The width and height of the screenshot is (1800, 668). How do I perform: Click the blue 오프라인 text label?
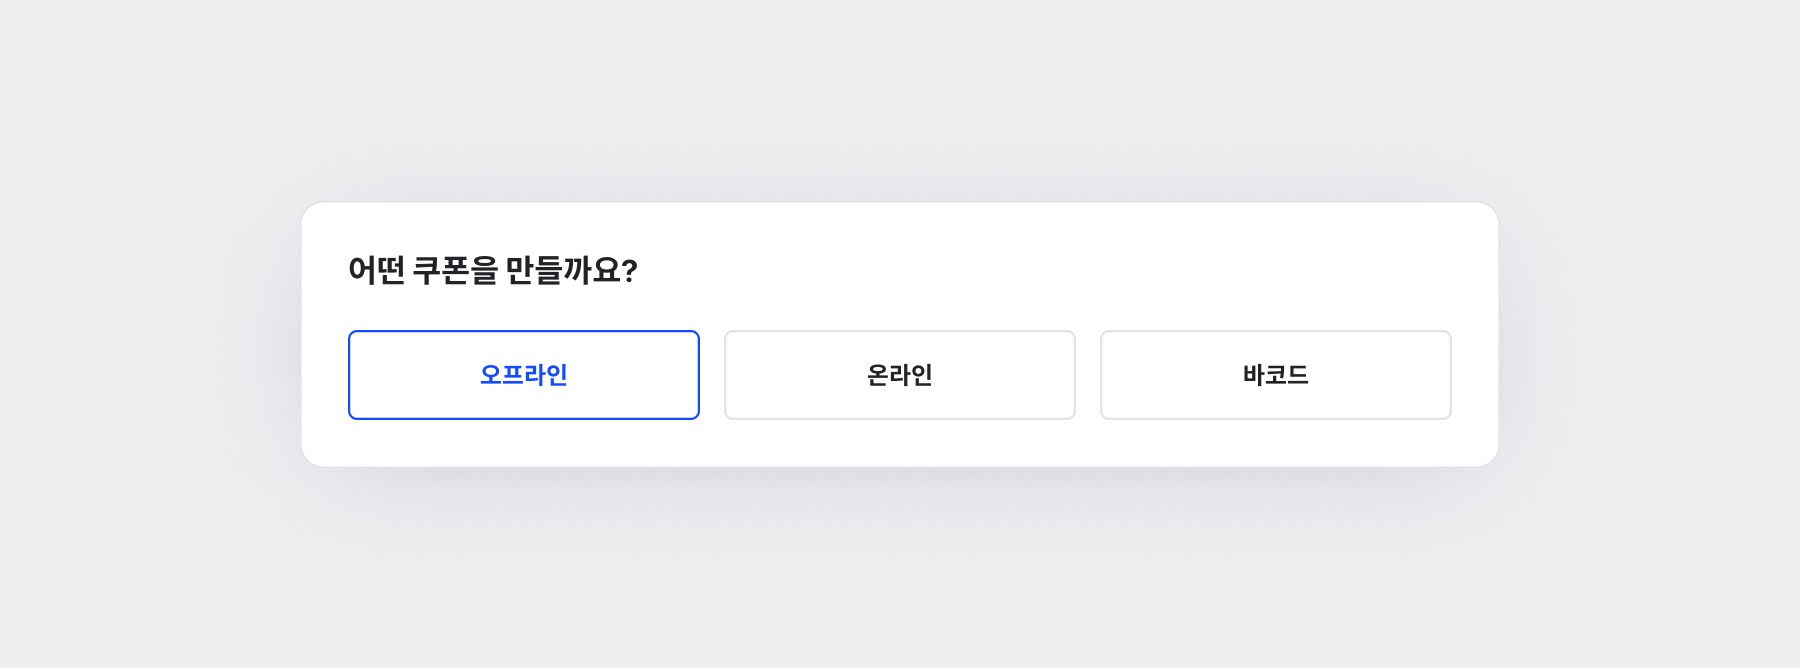coord(523,375)
